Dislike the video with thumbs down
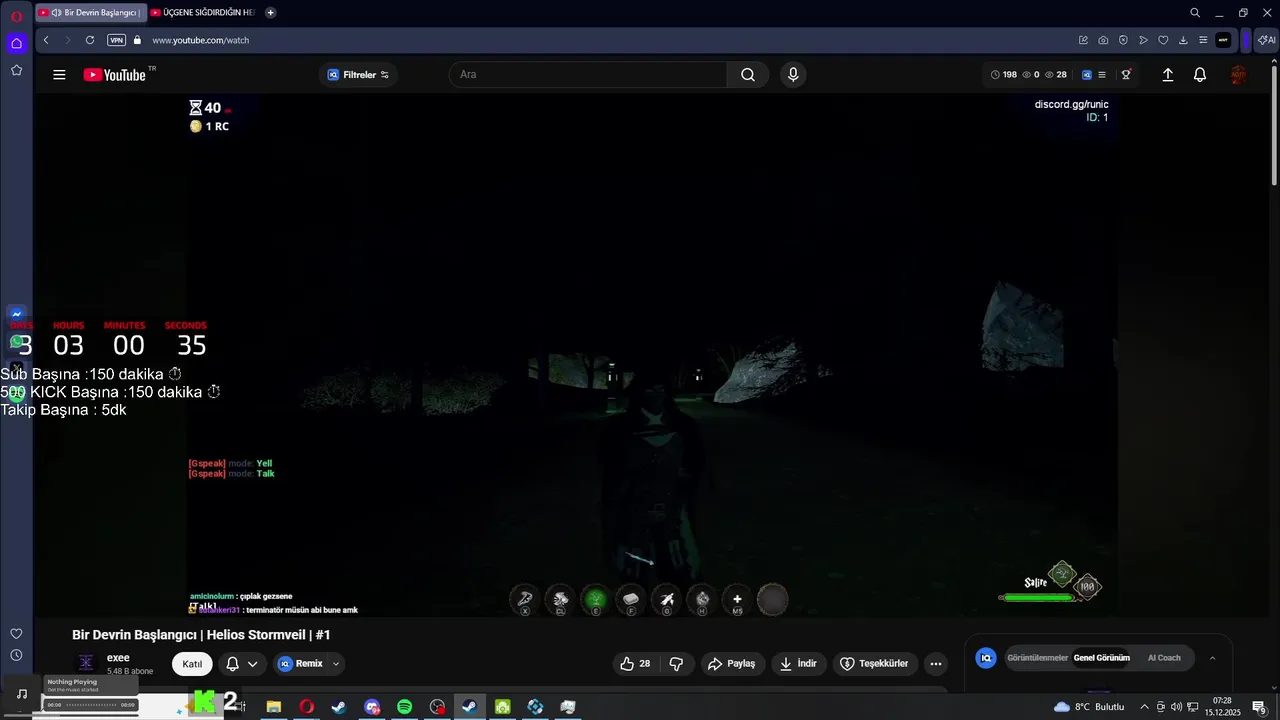The width and height of the screenshot is (1280, 720). click(x=676, y=663)
